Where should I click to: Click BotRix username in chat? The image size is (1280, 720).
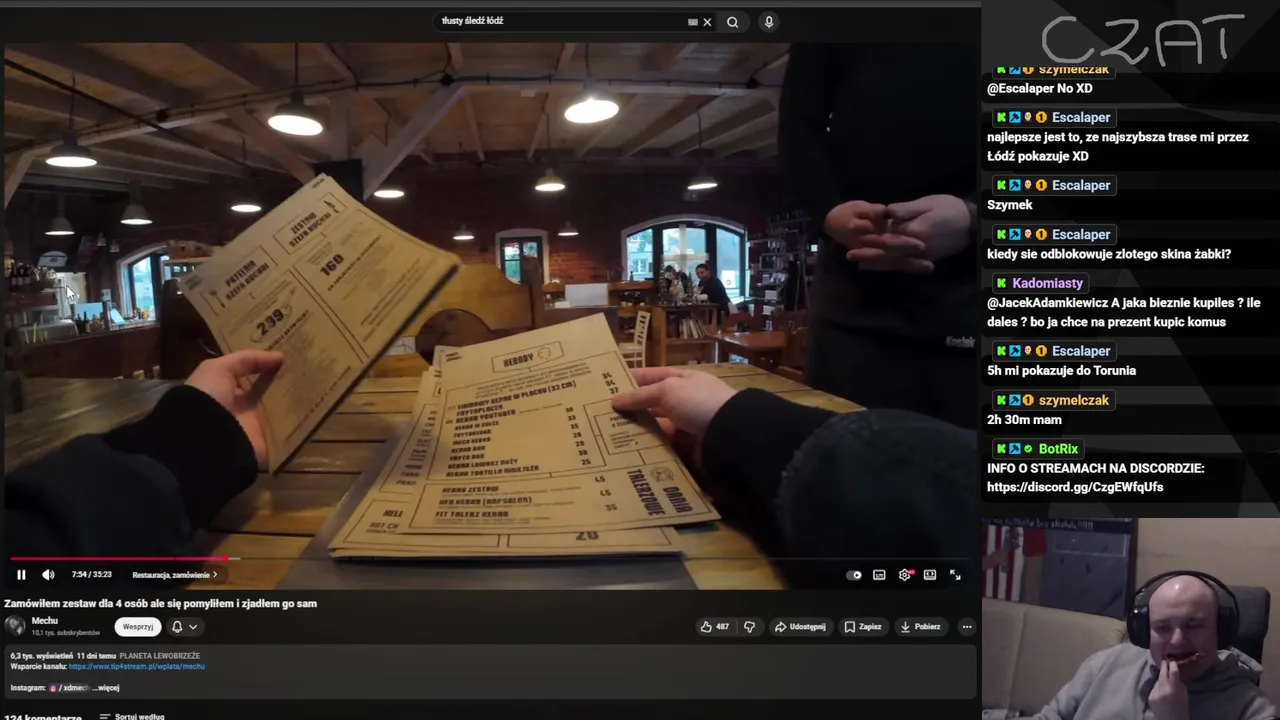click(x=1058, y=449)
